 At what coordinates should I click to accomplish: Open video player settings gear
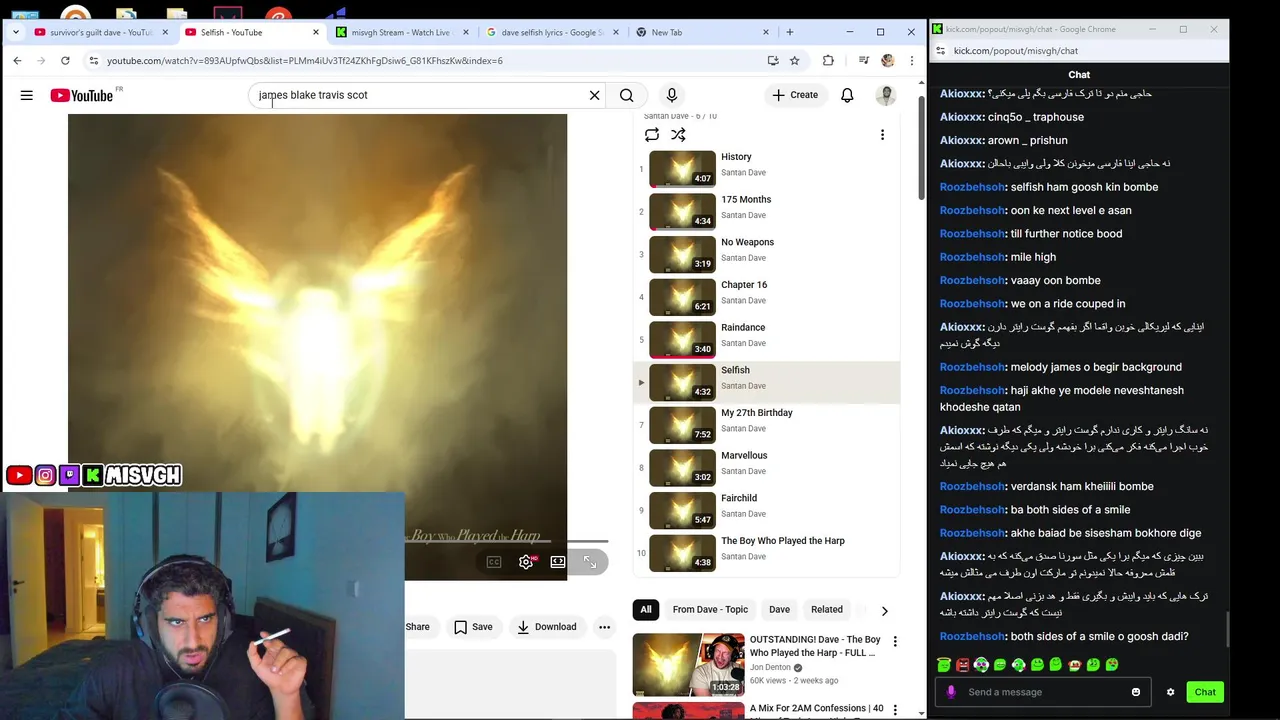click(526, 562)
